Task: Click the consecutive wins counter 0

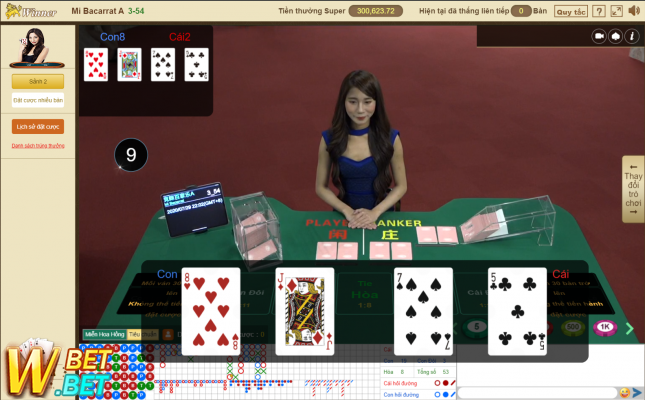Action: [x=521, y=11]
